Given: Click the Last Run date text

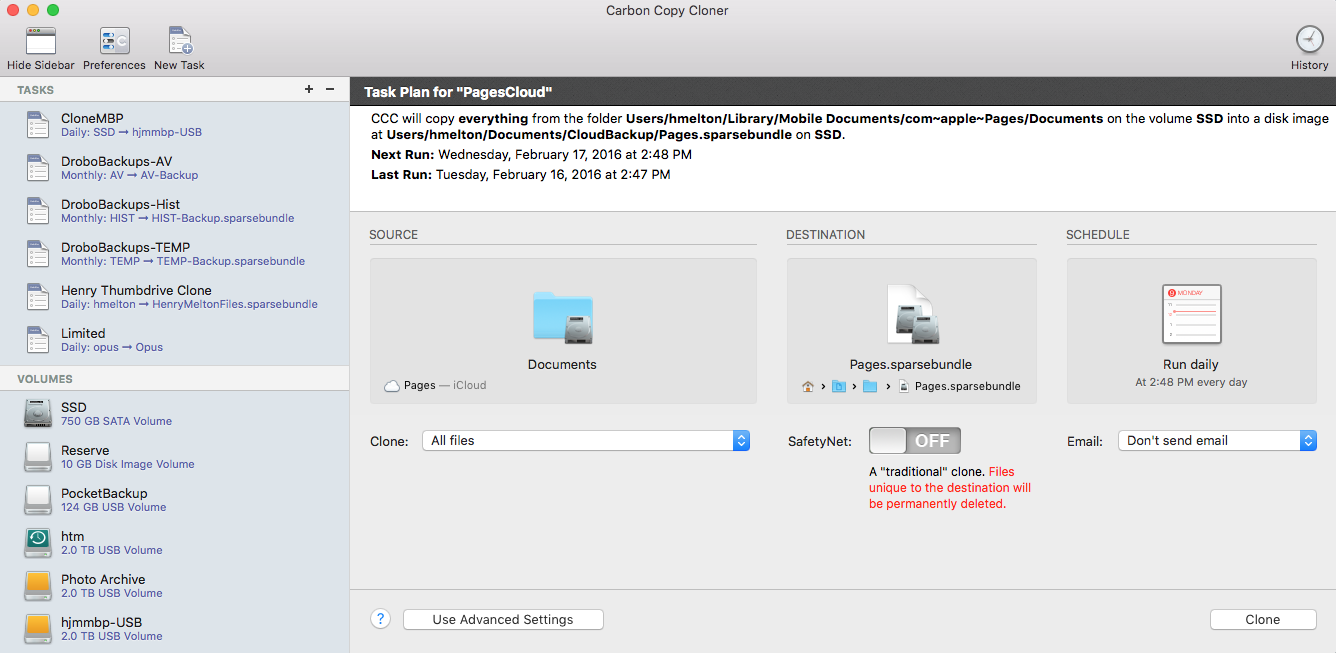Looking at the screenshot, I should click(553, 174).
